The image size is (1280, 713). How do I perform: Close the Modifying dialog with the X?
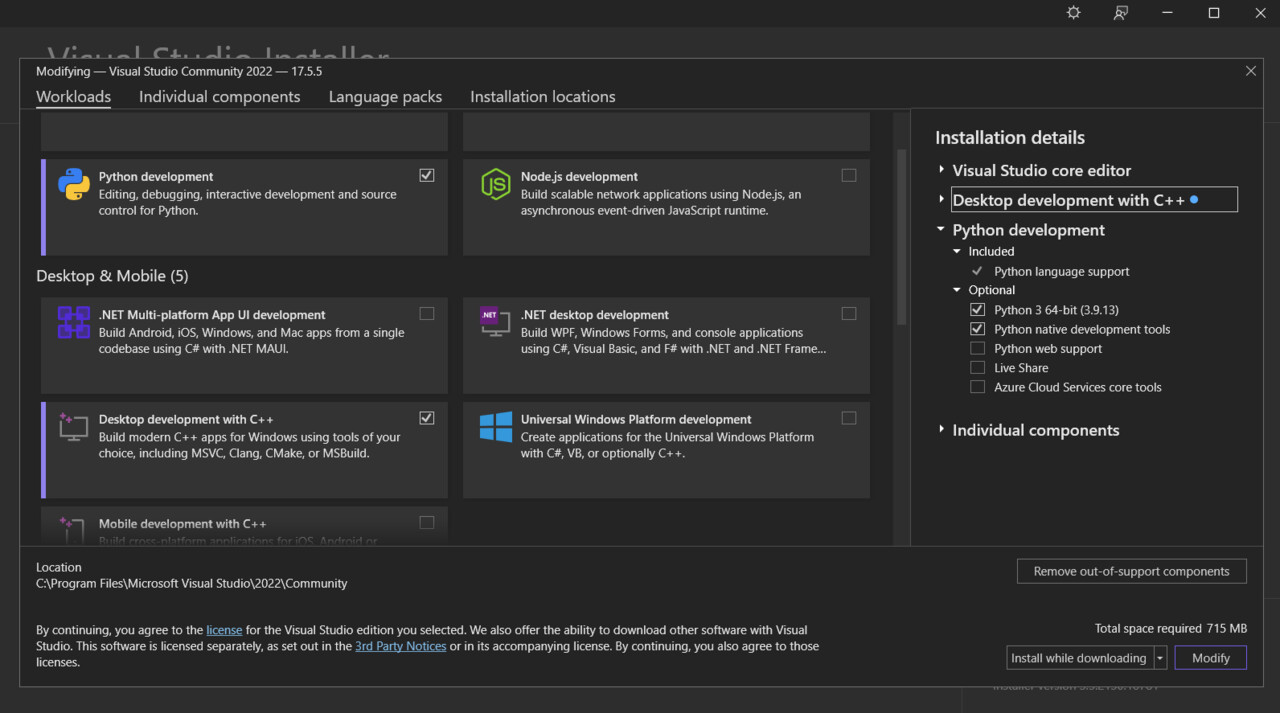point(1251,71)
